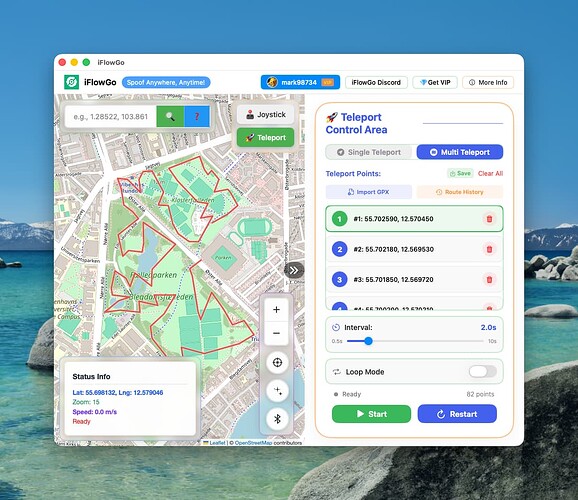This screenshot has height=500, width=578.
Task: Switch to Teleport mode on map
Action: (x=265, y=138)
